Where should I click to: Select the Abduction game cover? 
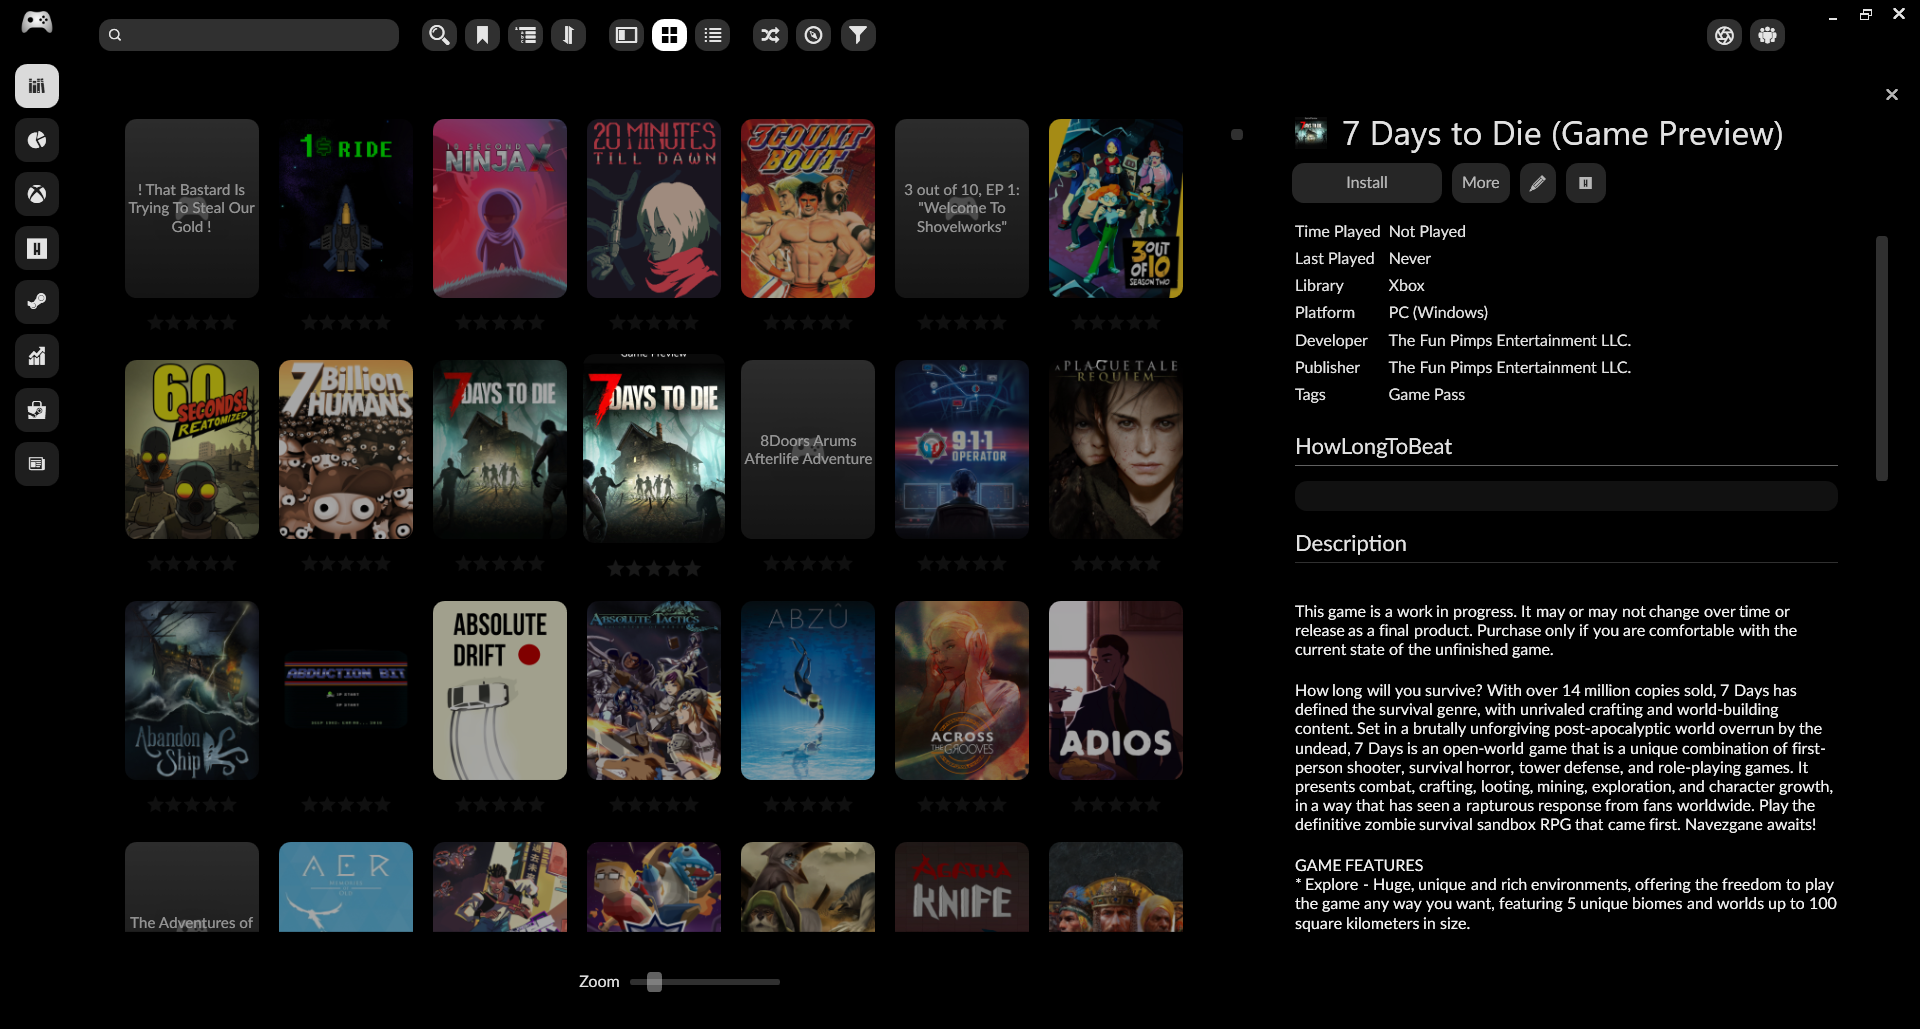(x=346, y=691)
